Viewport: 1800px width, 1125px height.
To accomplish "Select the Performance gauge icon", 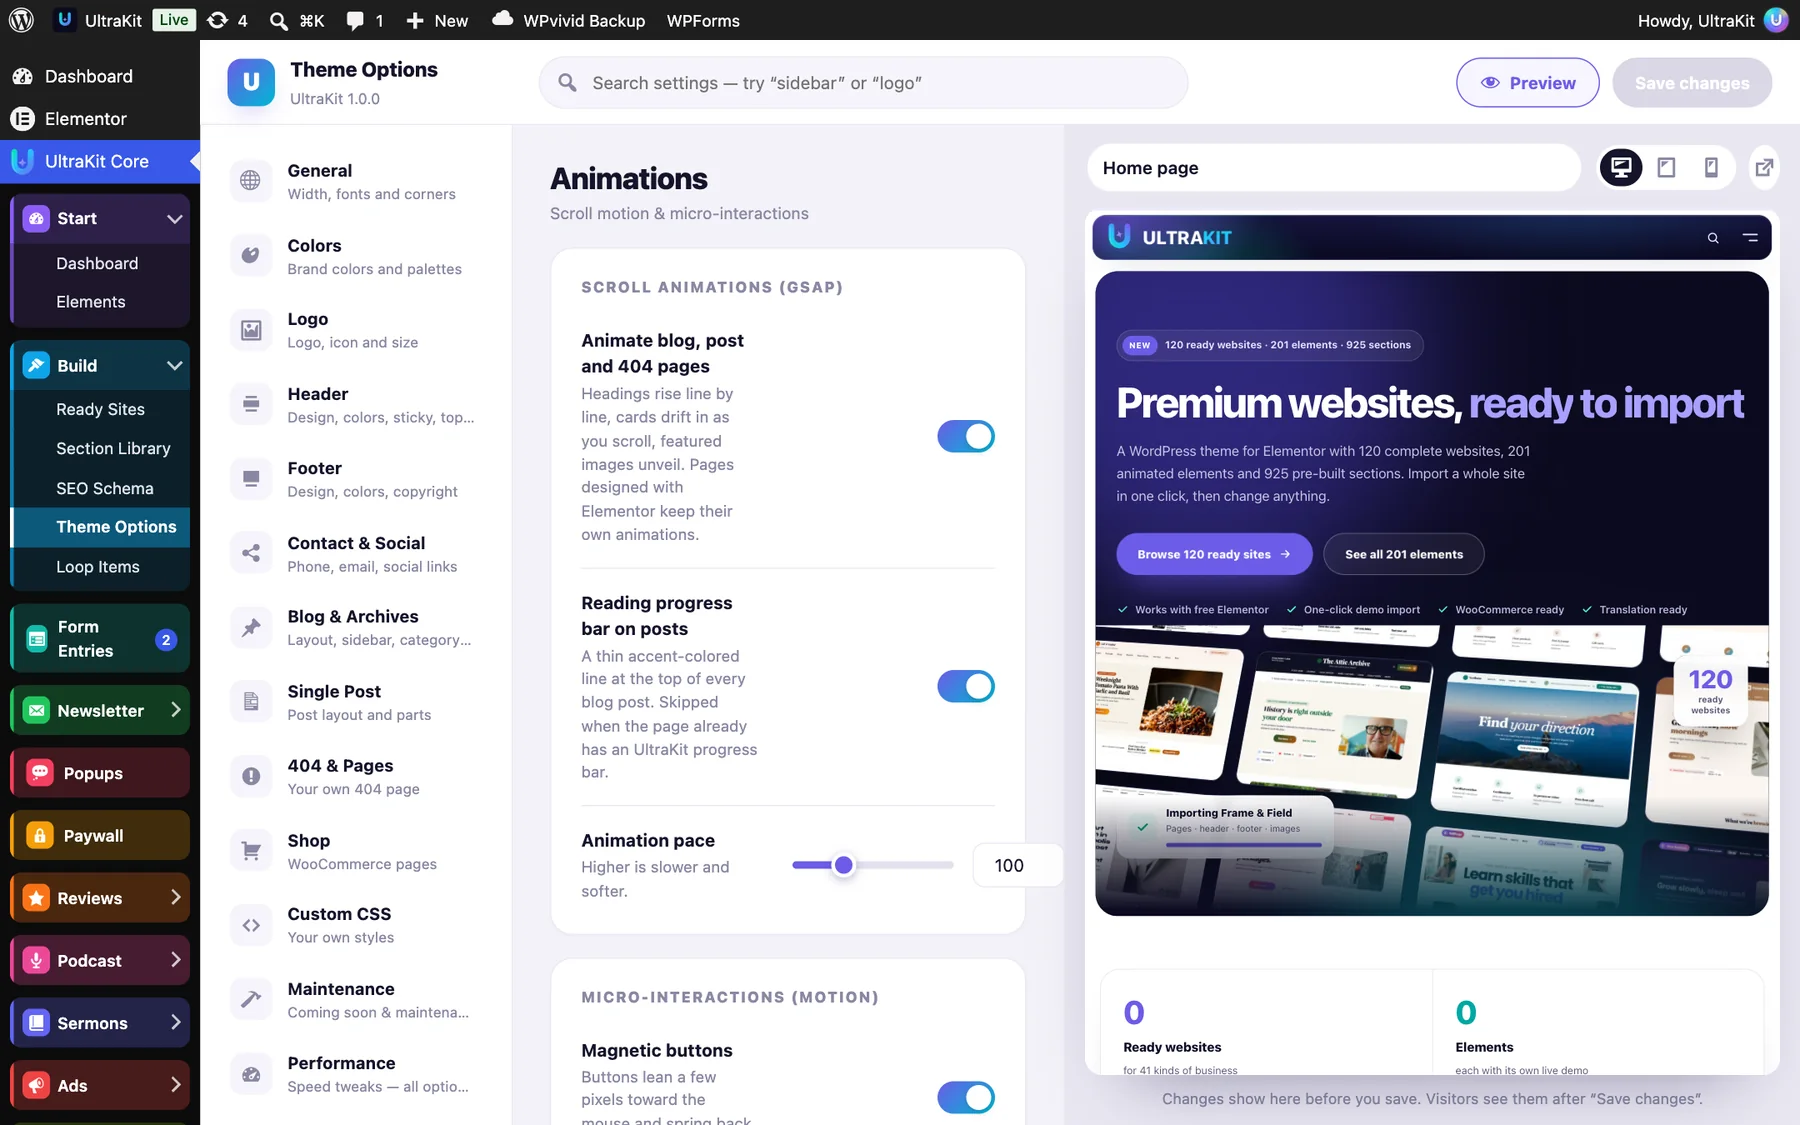I will (x=250, y=1074).
